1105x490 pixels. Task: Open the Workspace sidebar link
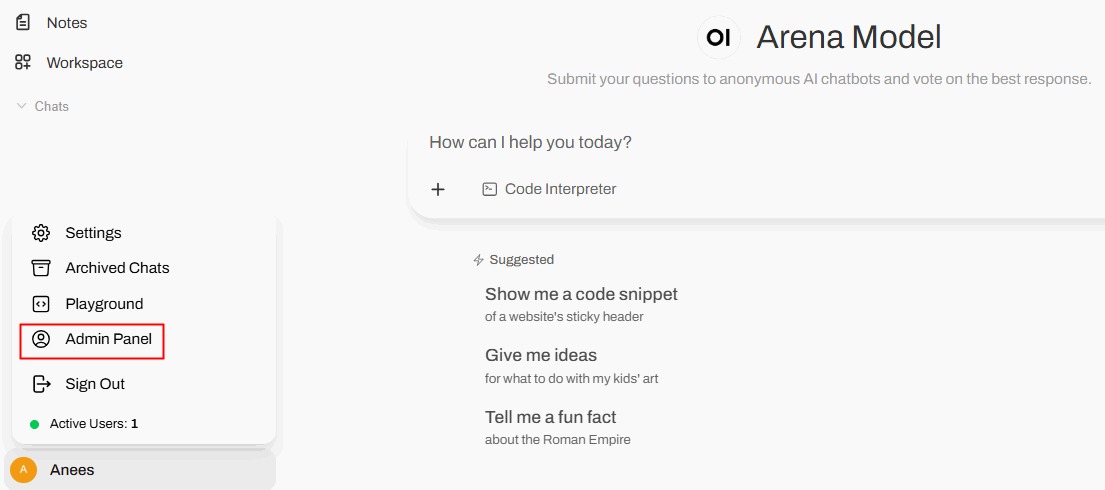(84, 62)
